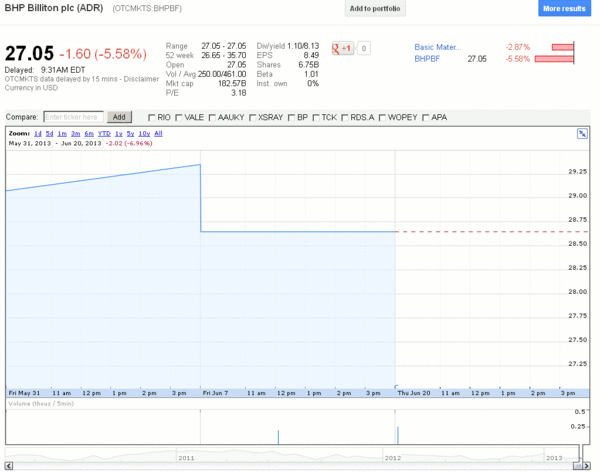Zoom chart to All history
Viewport: 600px width, 473px height.
pos(158,133)
